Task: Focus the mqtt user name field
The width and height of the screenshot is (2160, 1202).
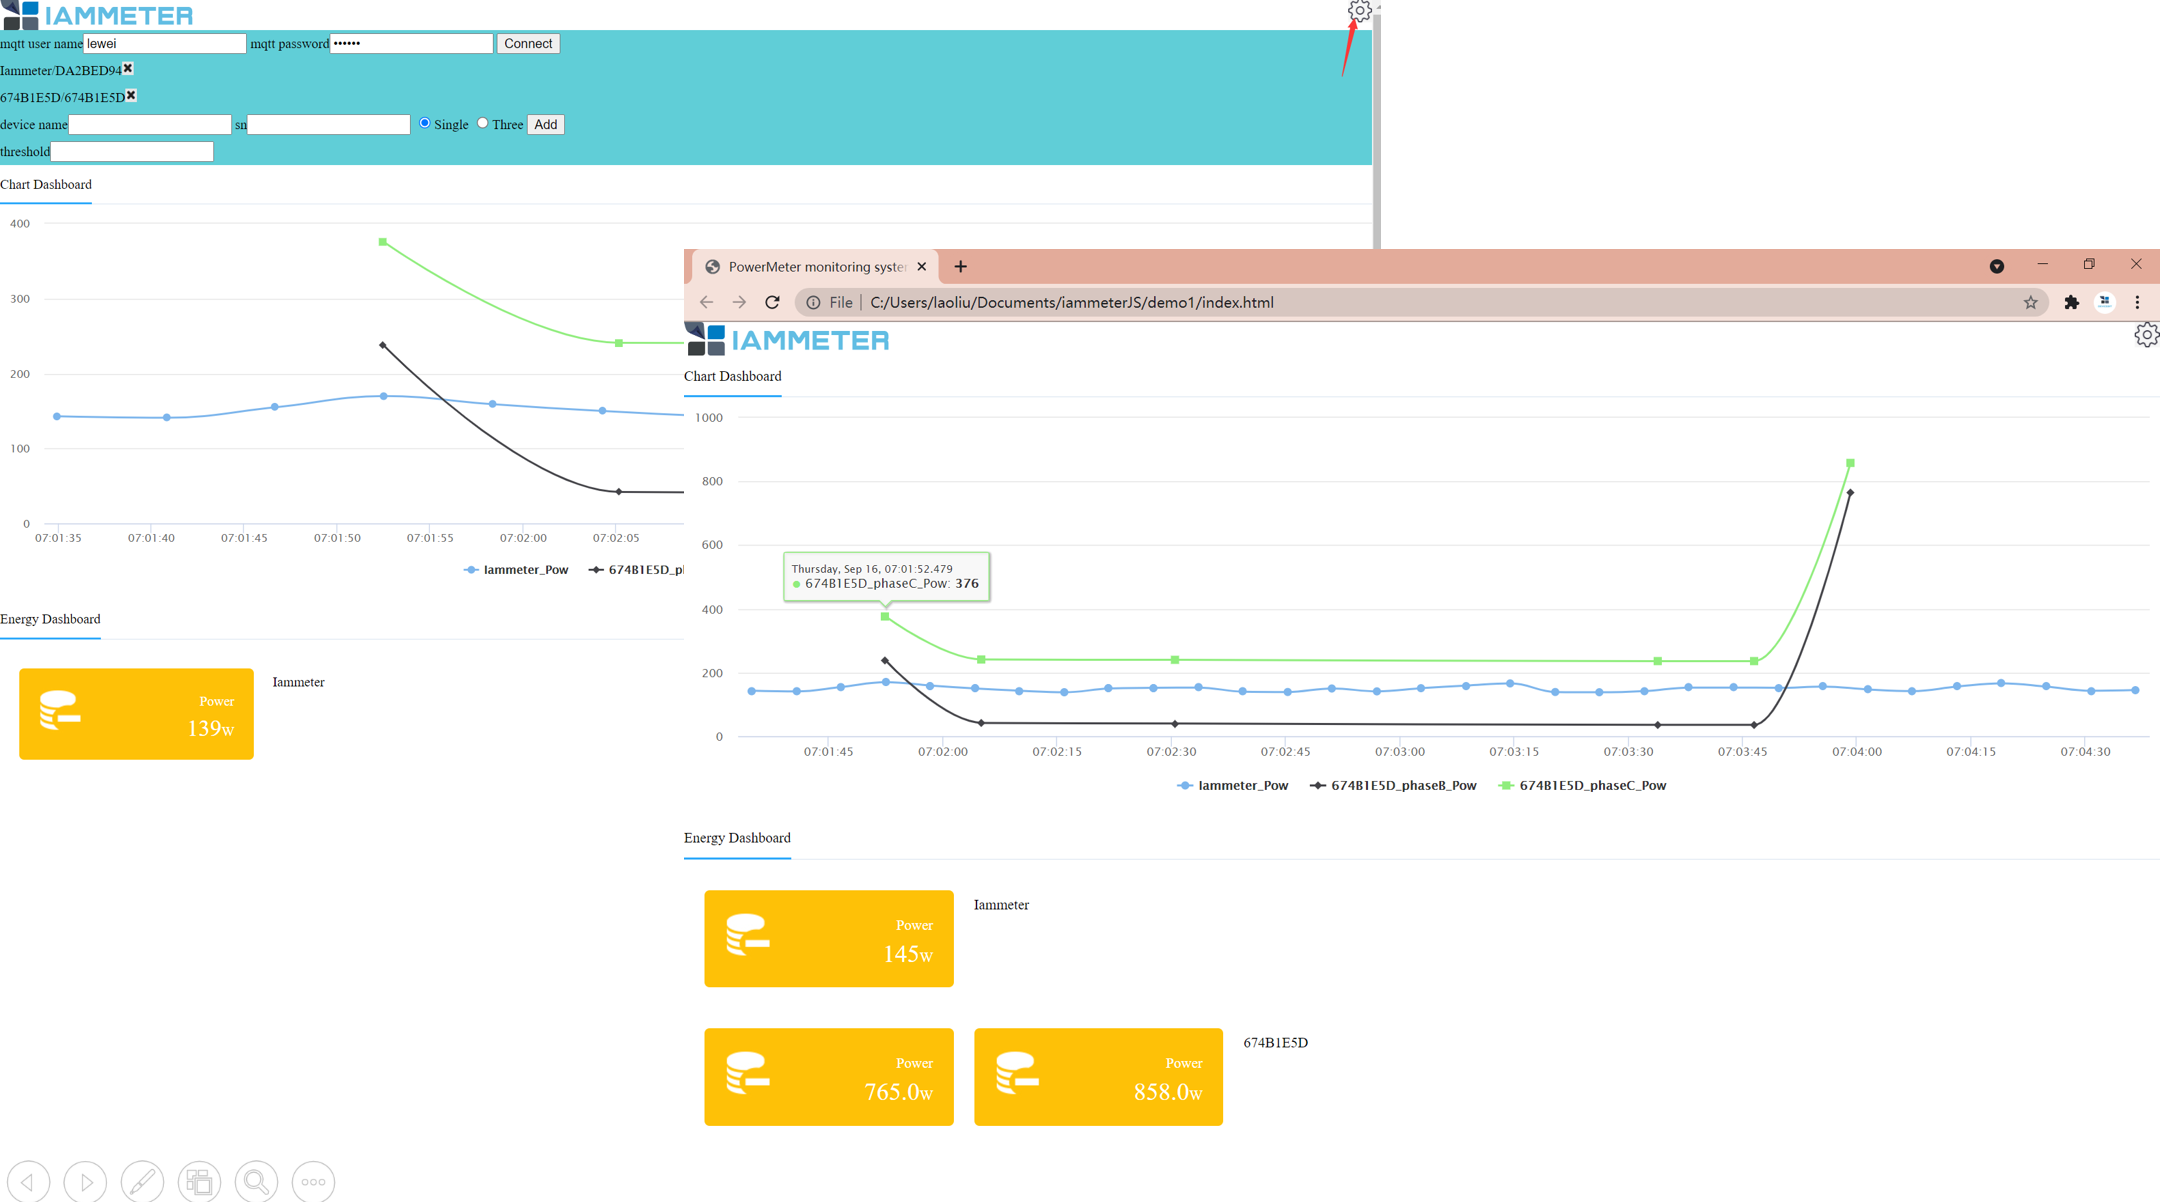Action: [x=165, y=43]
